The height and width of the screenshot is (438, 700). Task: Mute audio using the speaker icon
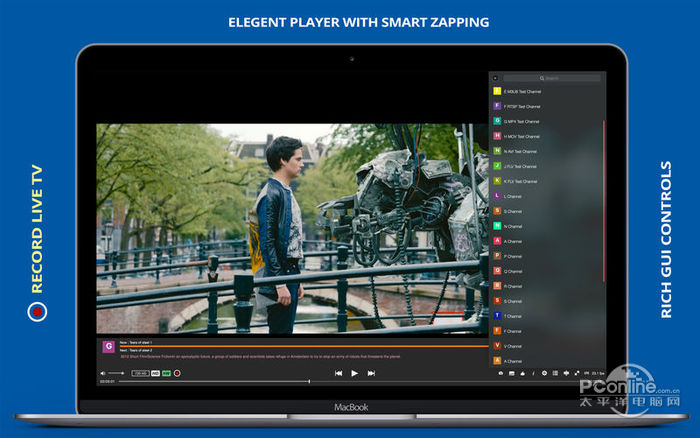coord(103,373)
